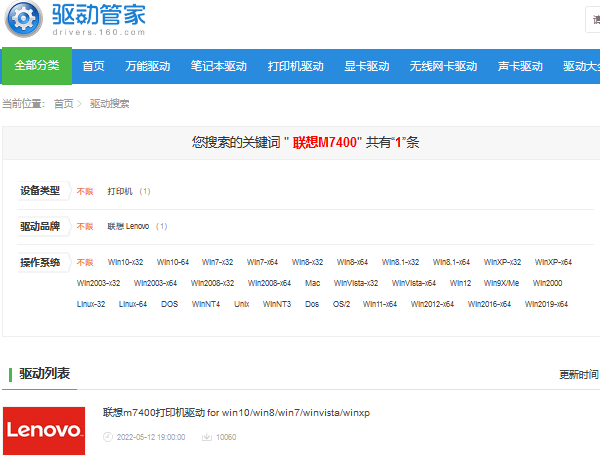Sort driver list by 更新时间
Screen dimensions: 600x460
[579, 375]
